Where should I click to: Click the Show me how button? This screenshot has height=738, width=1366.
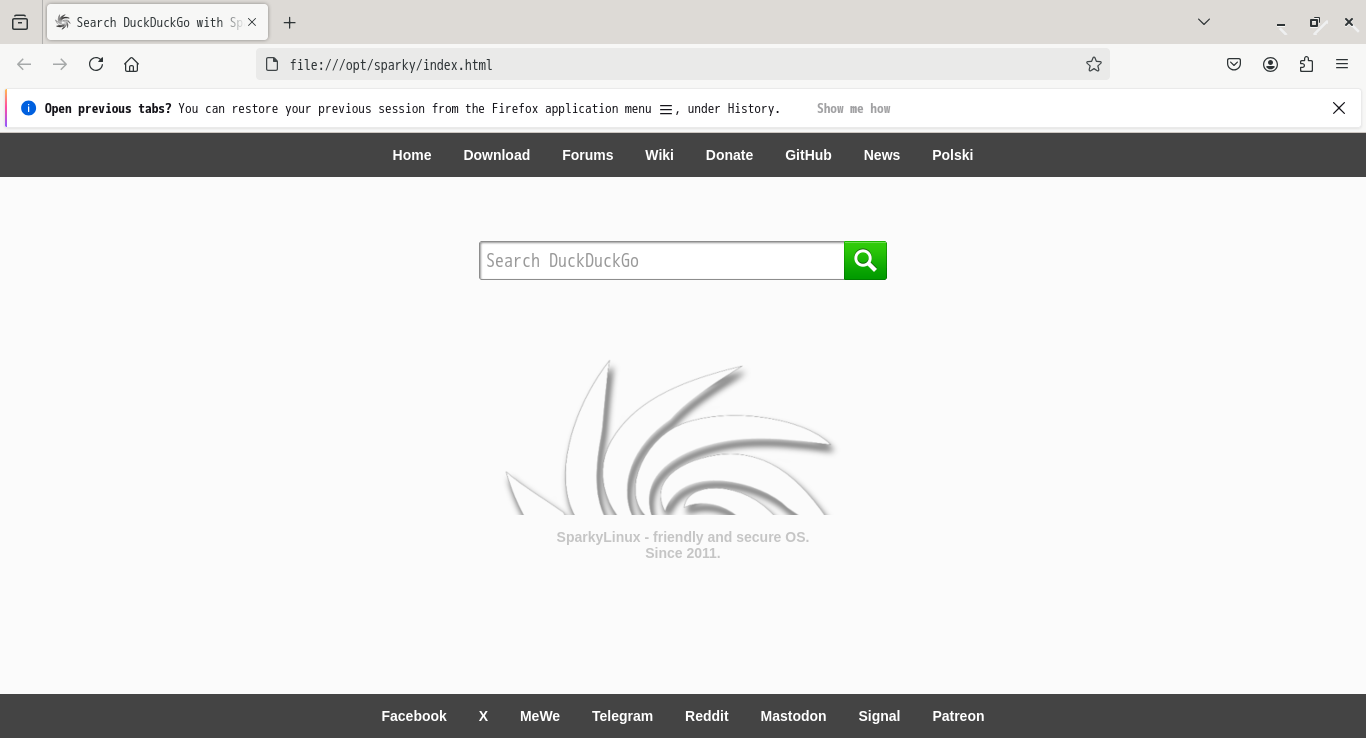click(x=853, y=108)
